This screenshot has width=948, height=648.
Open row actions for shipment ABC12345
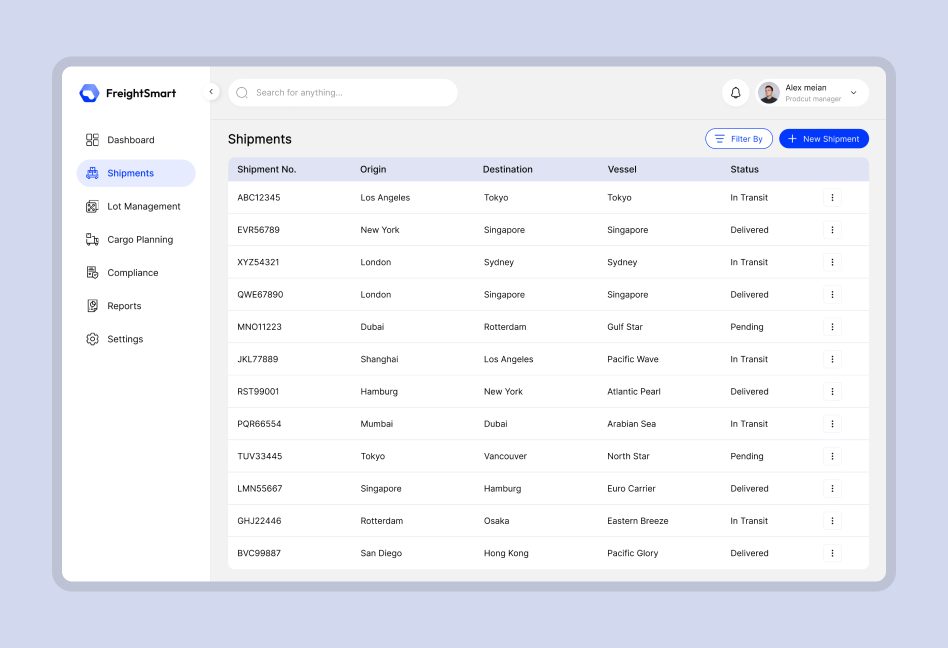pyautogui.click(x=832, y=198)
